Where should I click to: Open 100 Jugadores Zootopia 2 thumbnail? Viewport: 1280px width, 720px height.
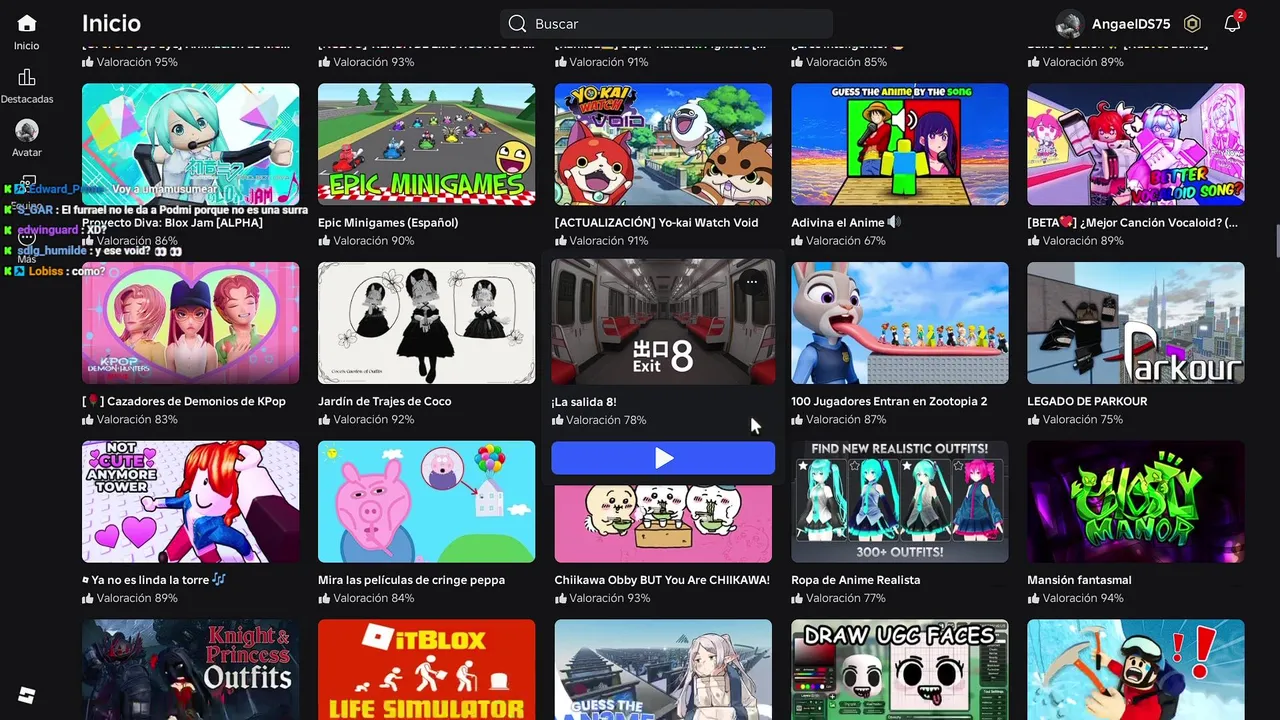[x=899, y=323]
